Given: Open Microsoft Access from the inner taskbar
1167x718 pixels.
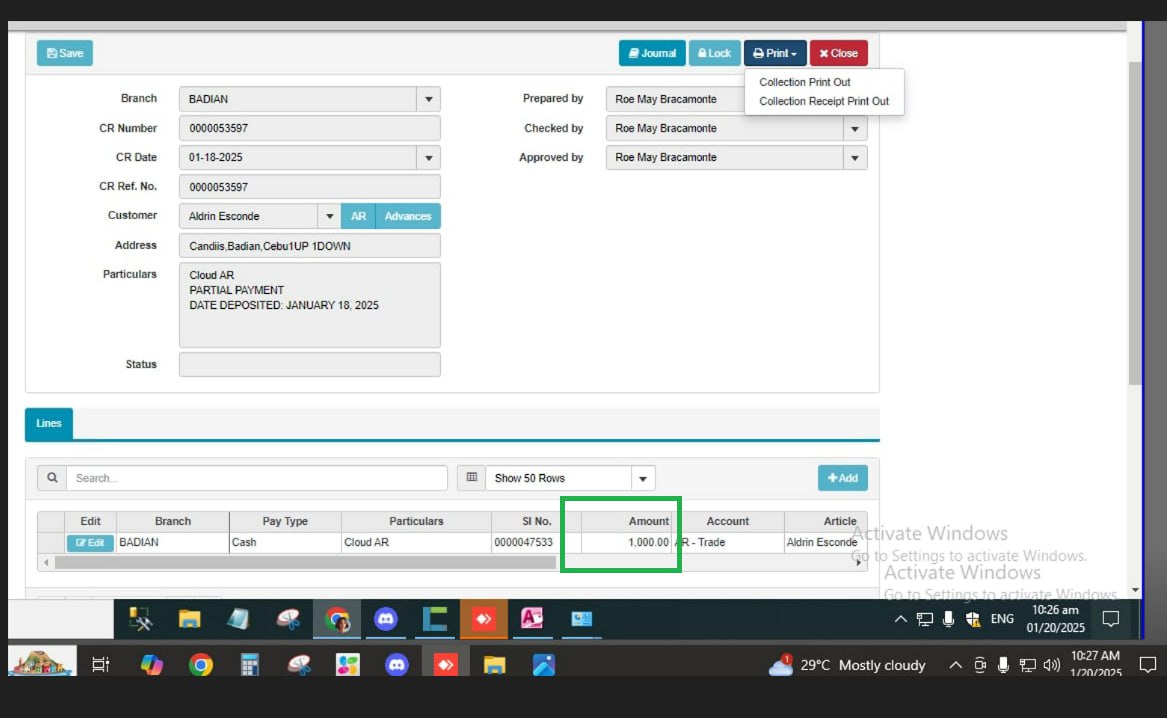Looking at the screenshot, I should coord(532,620).
